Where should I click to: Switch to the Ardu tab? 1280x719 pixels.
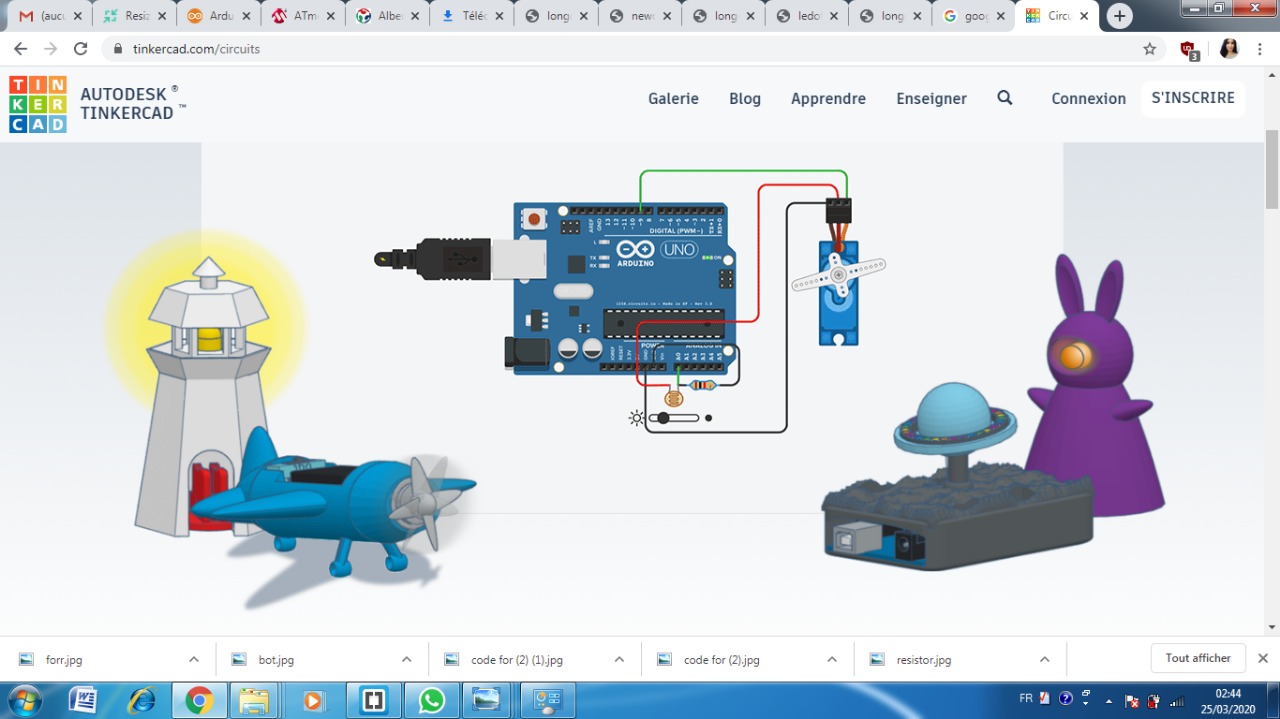click(218, 16)
